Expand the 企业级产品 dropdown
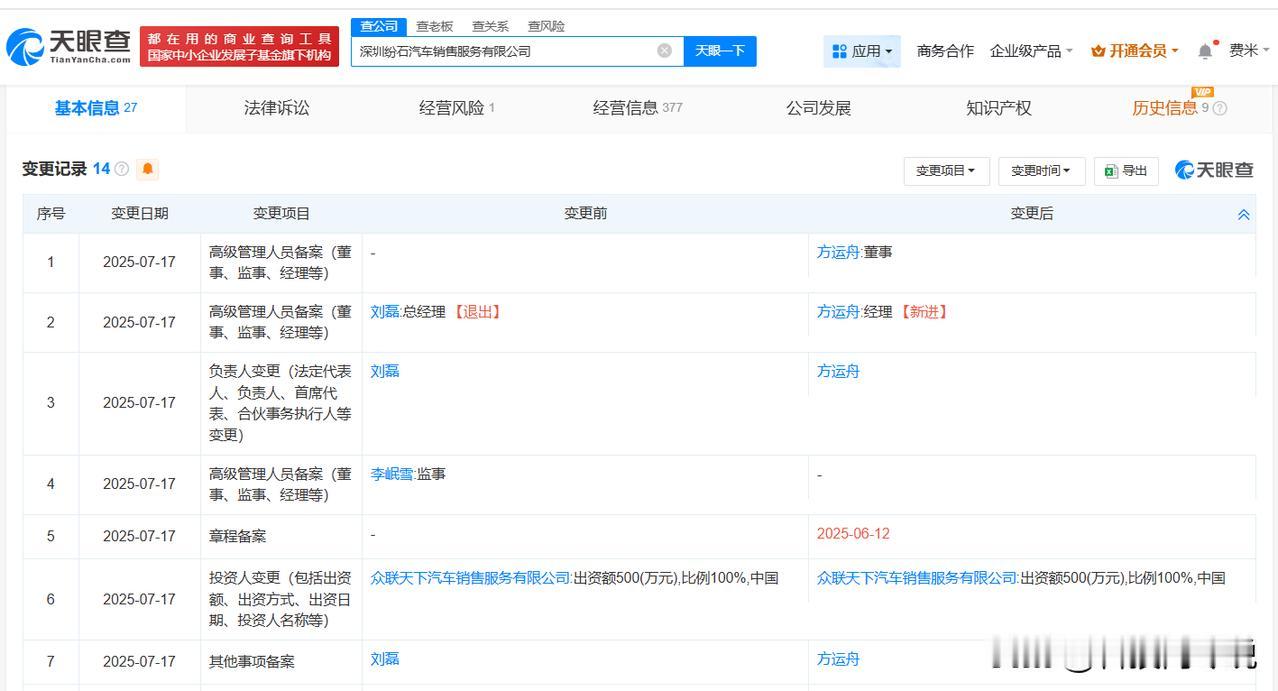Screen dimensions: 1278x691 [1031, 51]
